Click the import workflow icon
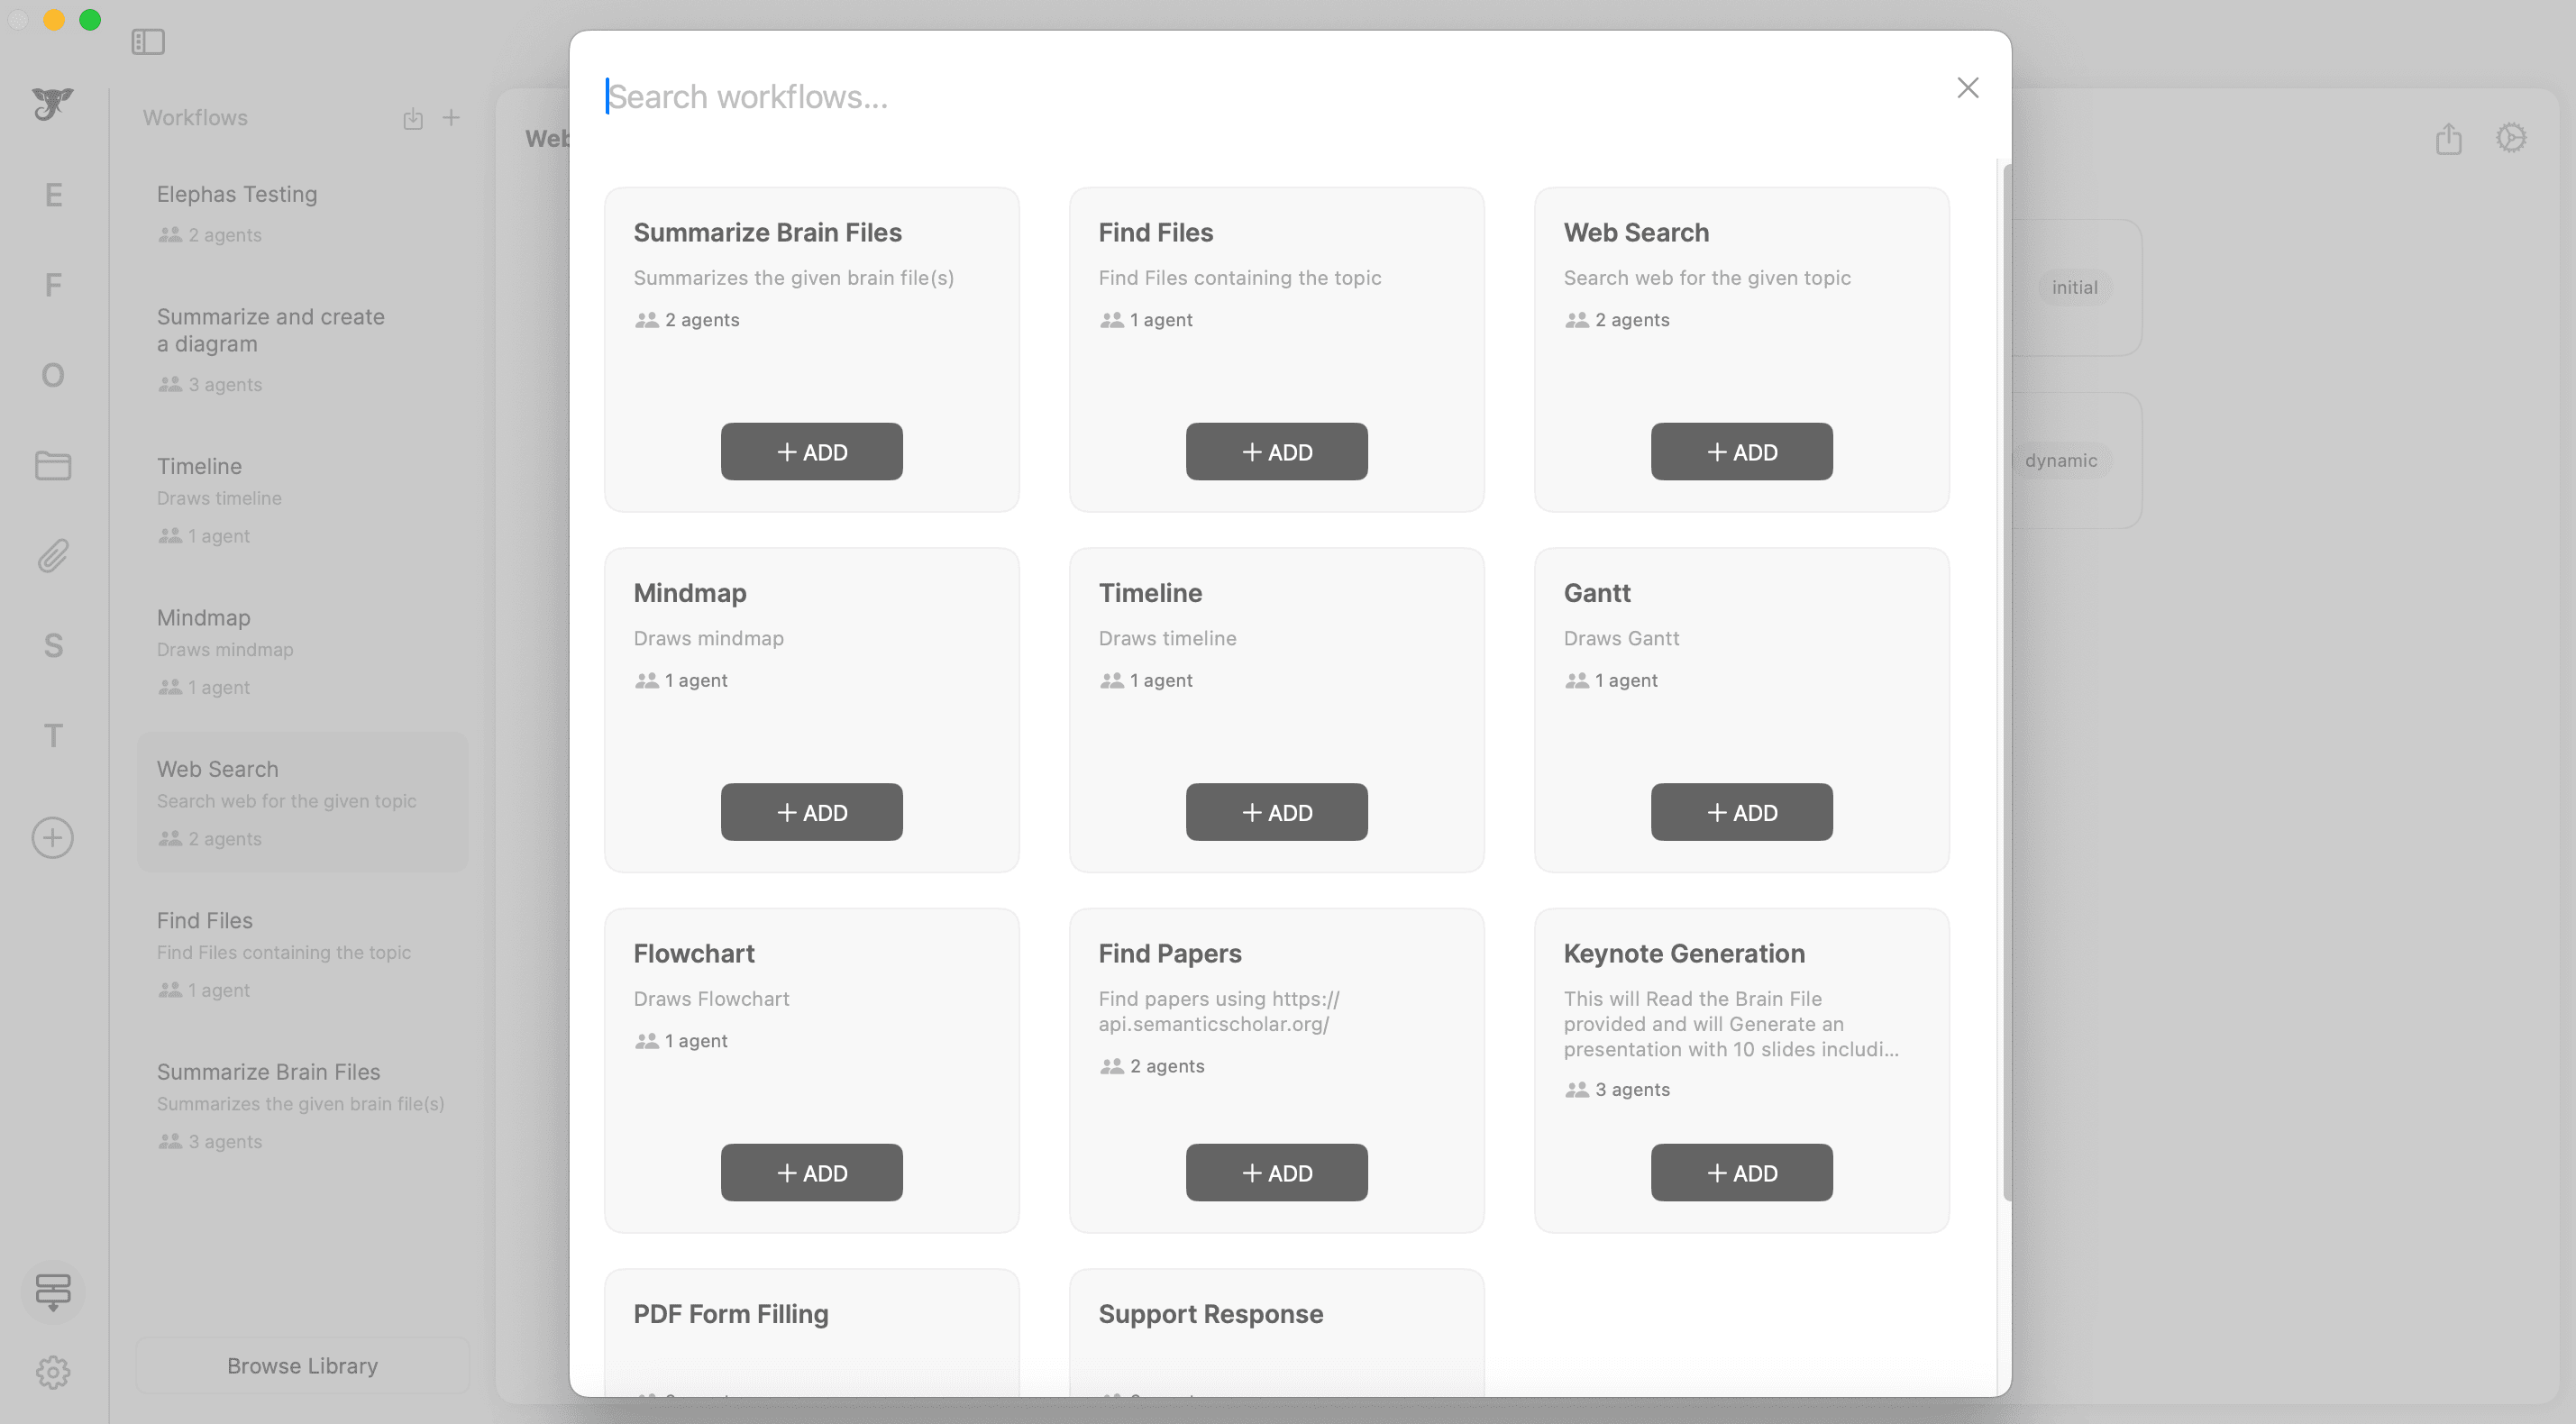This screenshot has height=1424, width=2576. pyautogui.click(x=413, y=118)
